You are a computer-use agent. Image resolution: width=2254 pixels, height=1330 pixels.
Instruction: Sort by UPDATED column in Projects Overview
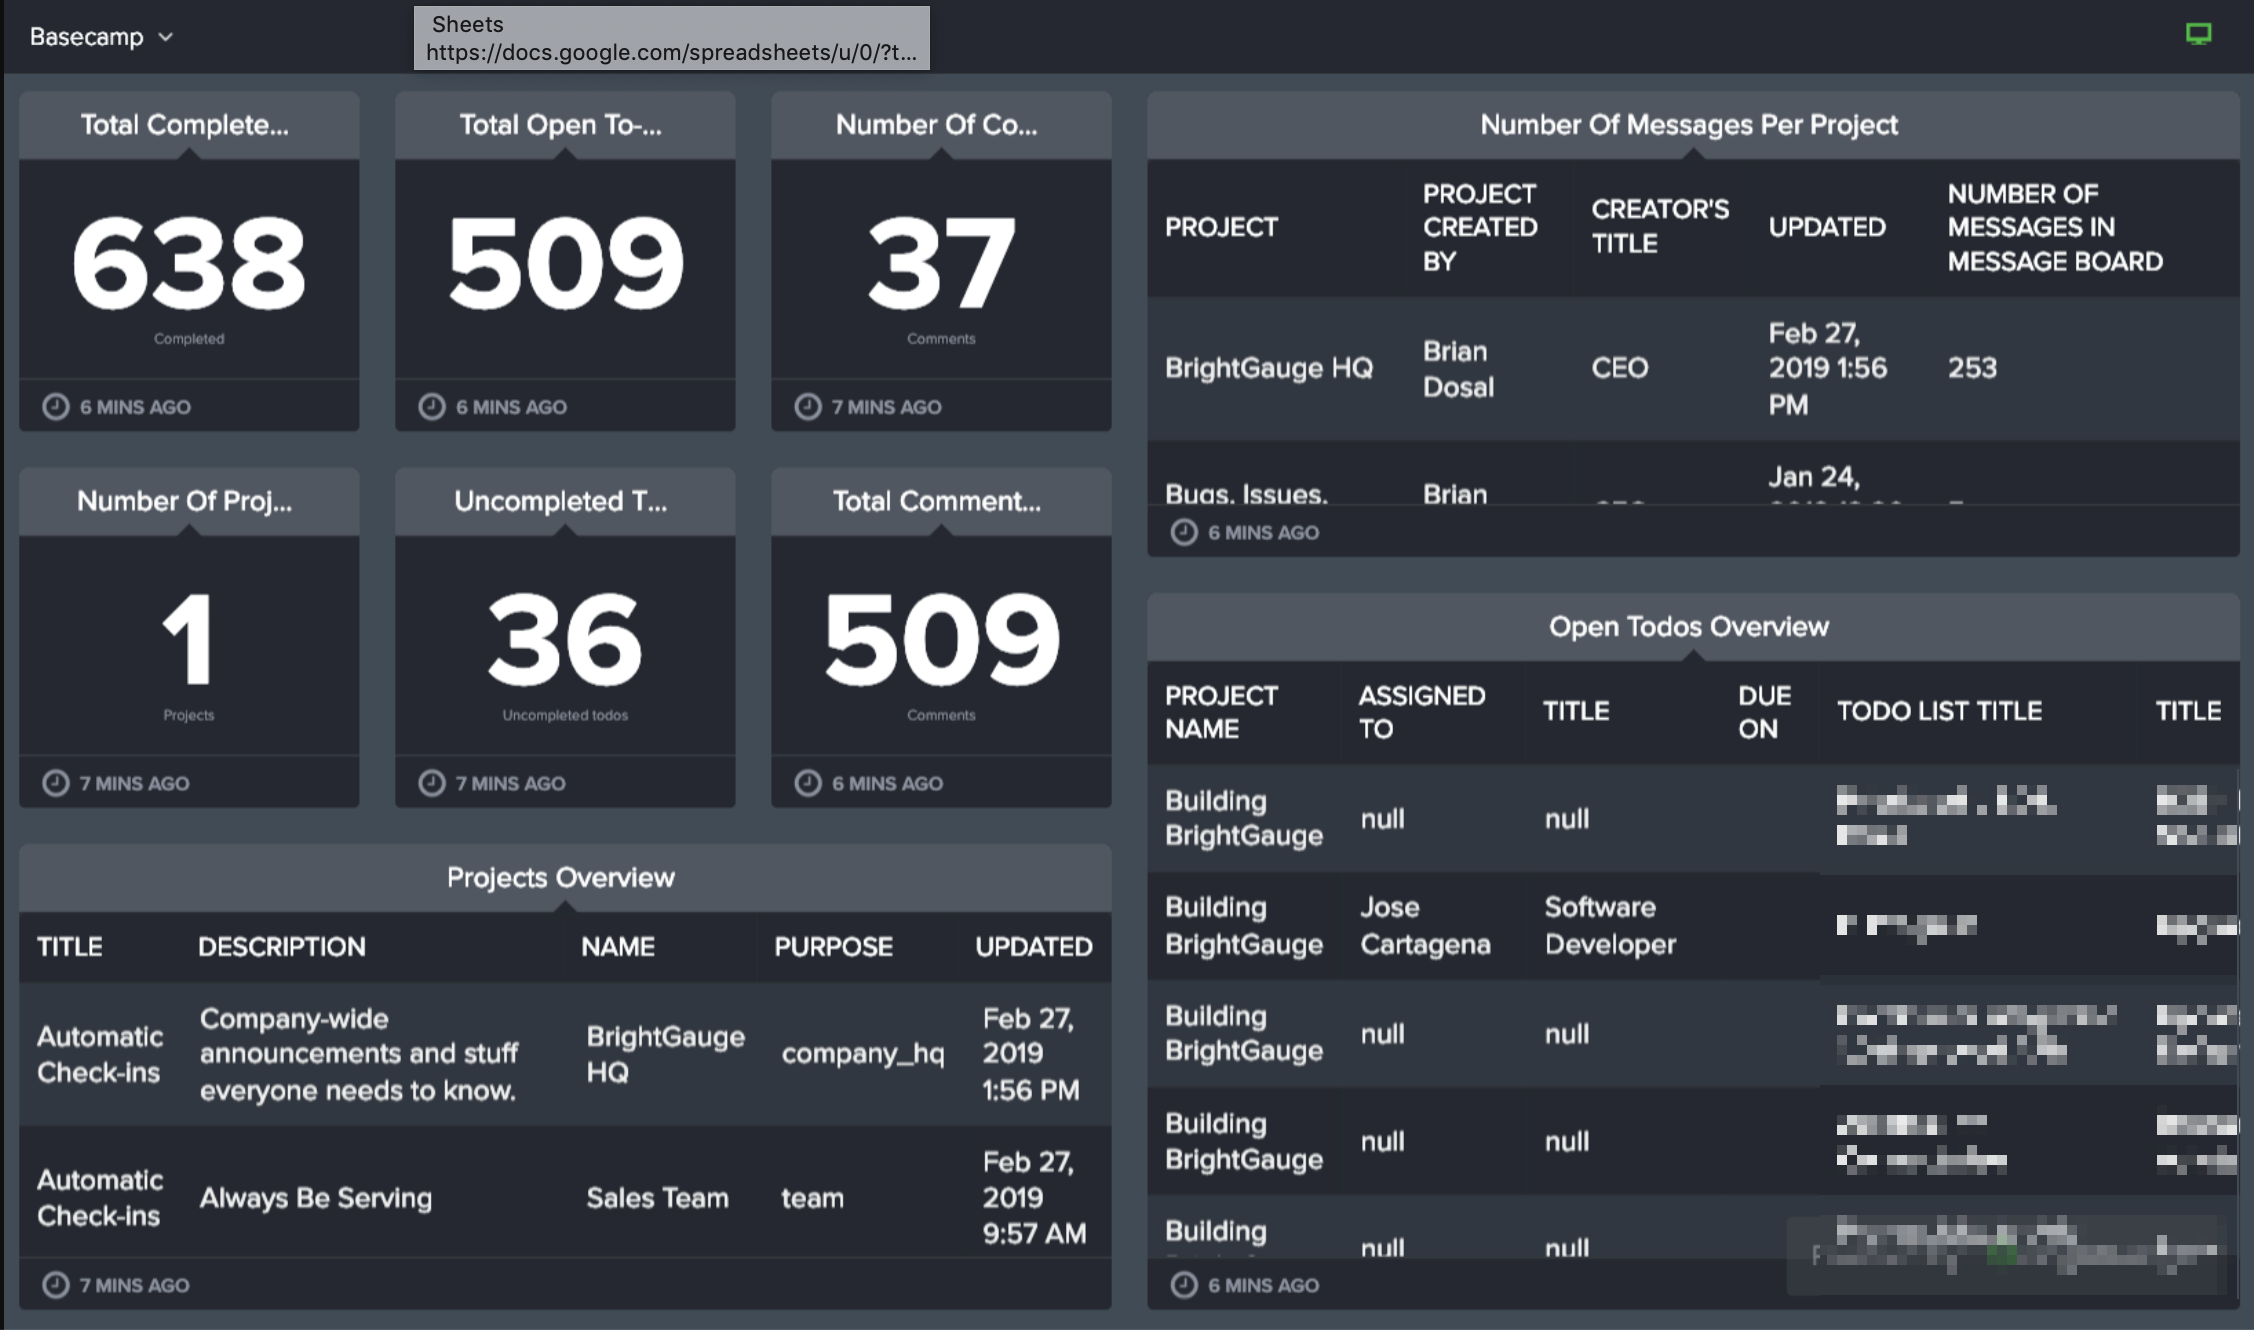1034,946
